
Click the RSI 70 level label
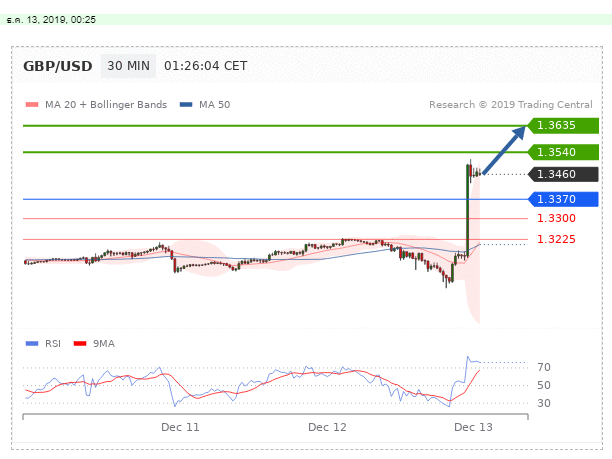544,367
